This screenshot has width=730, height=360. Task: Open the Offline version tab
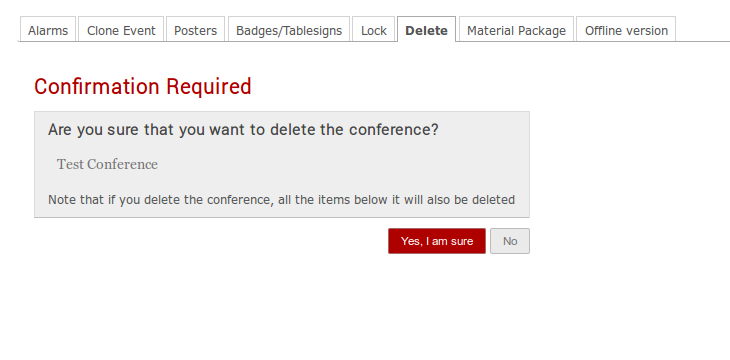626,30
